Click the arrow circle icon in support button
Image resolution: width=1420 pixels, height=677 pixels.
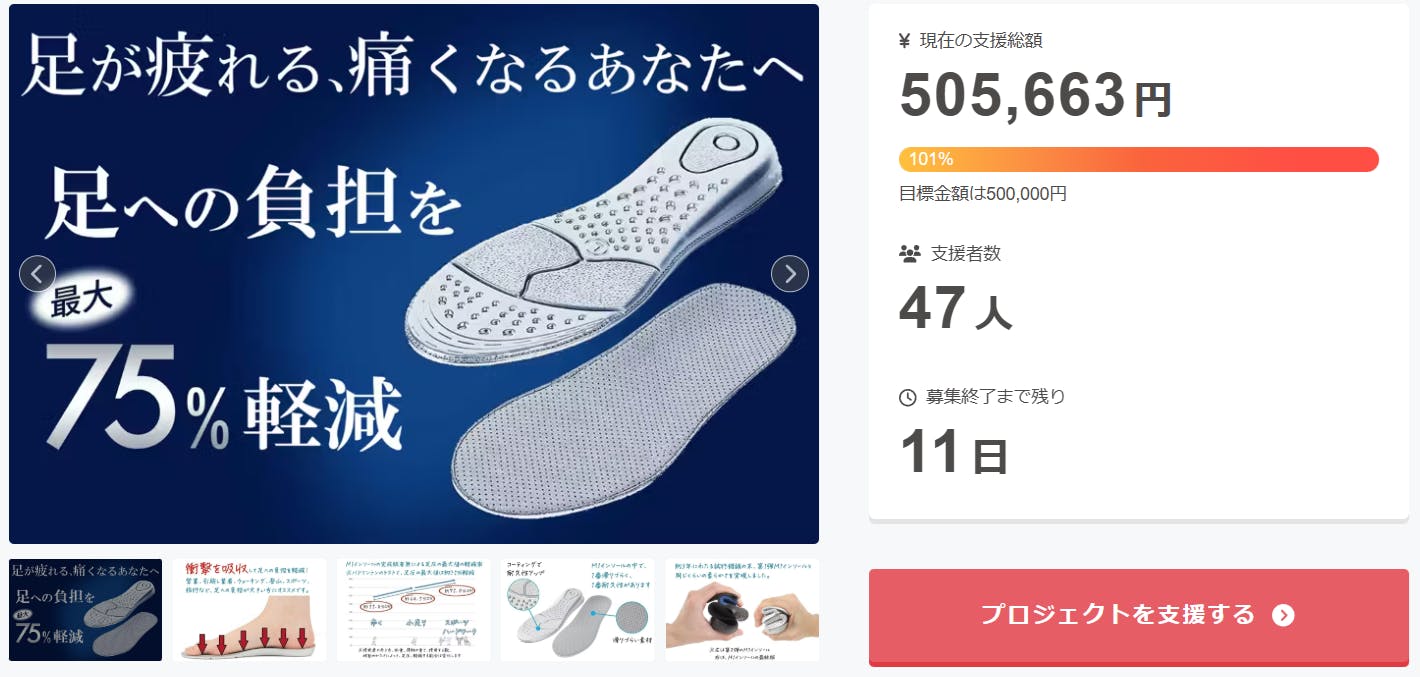[x=1283, y=615]
